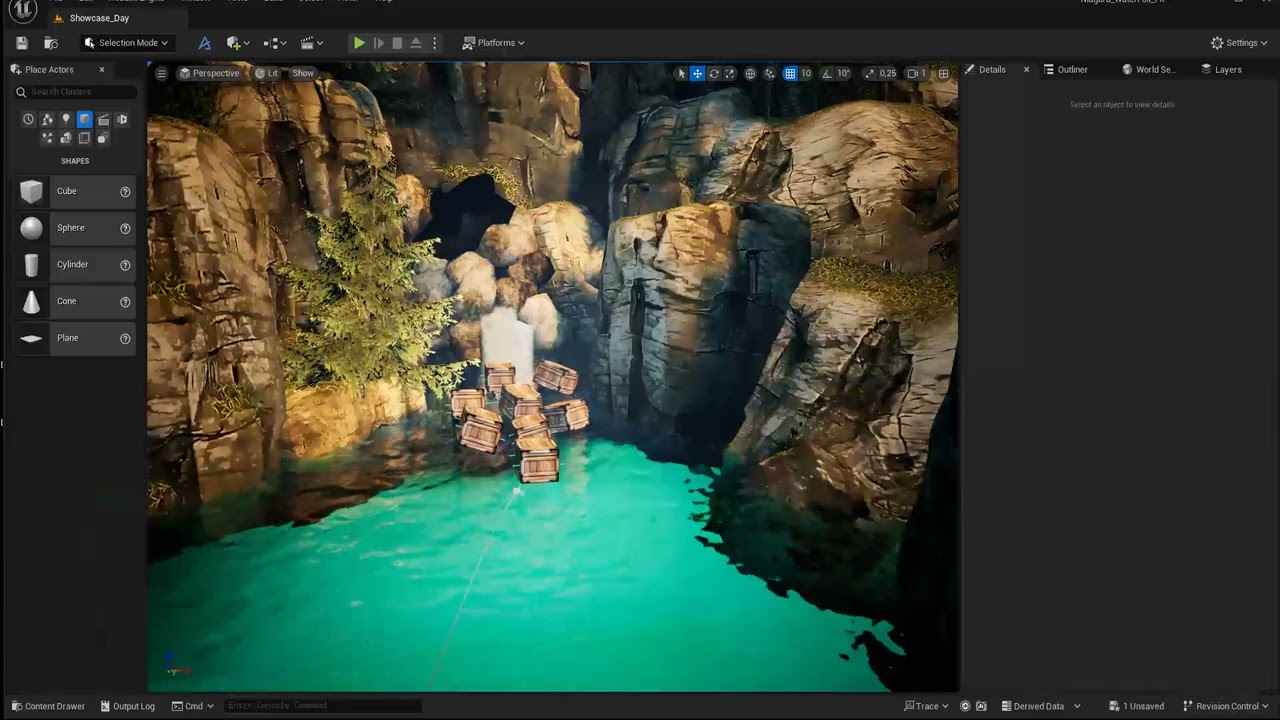Open the viewport Show flags menu
The width and height of the screenshot is (1280, 720).
(x=303, y=73)
